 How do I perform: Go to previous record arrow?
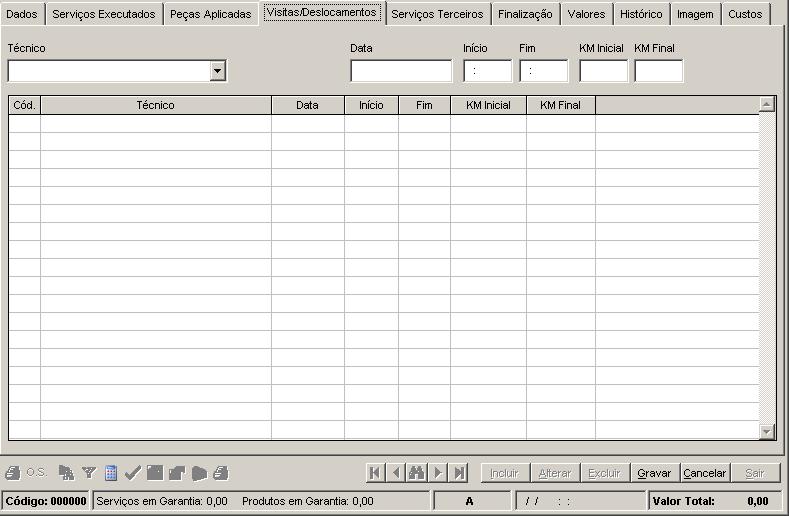[396, 473]
